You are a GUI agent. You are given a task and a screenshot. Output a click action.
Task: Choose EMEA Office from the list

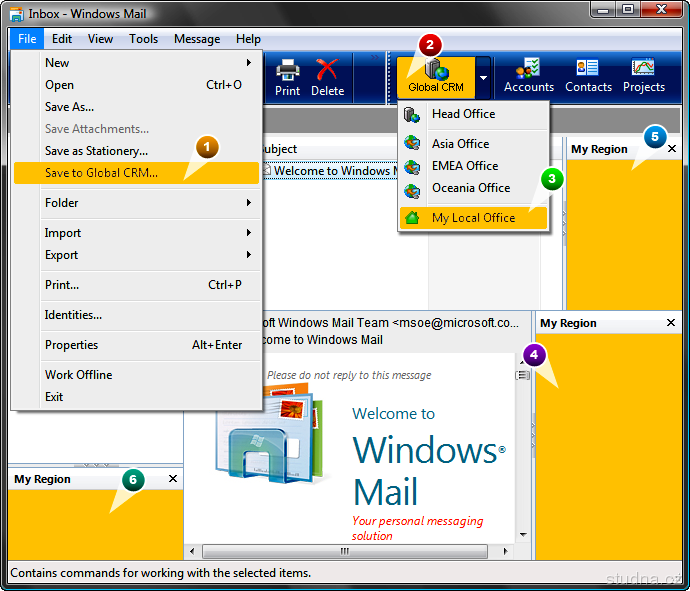click(464, 166)
